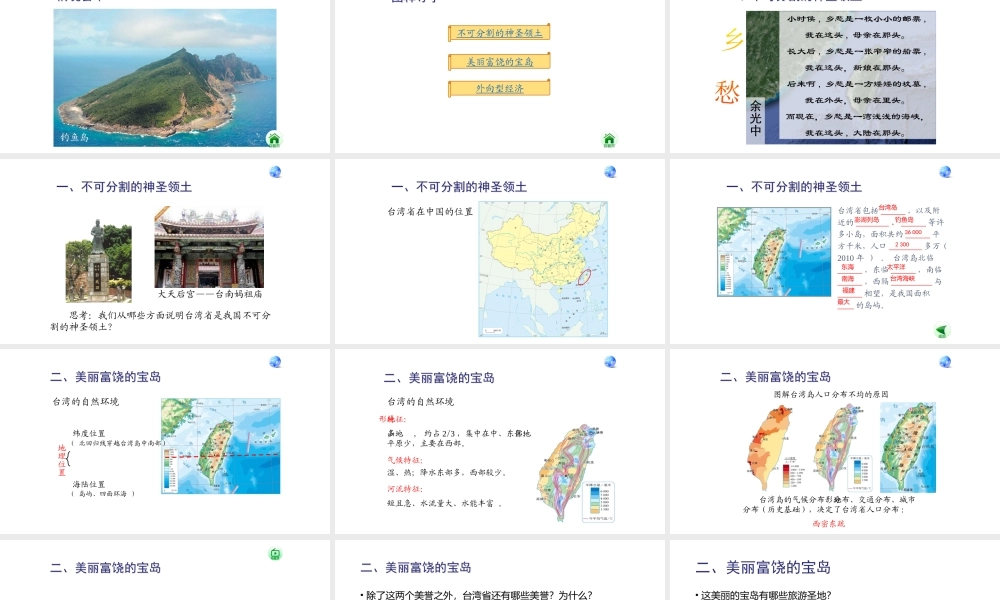
Task: Click the red 河流特征 heading
Action: click(404, 489)
